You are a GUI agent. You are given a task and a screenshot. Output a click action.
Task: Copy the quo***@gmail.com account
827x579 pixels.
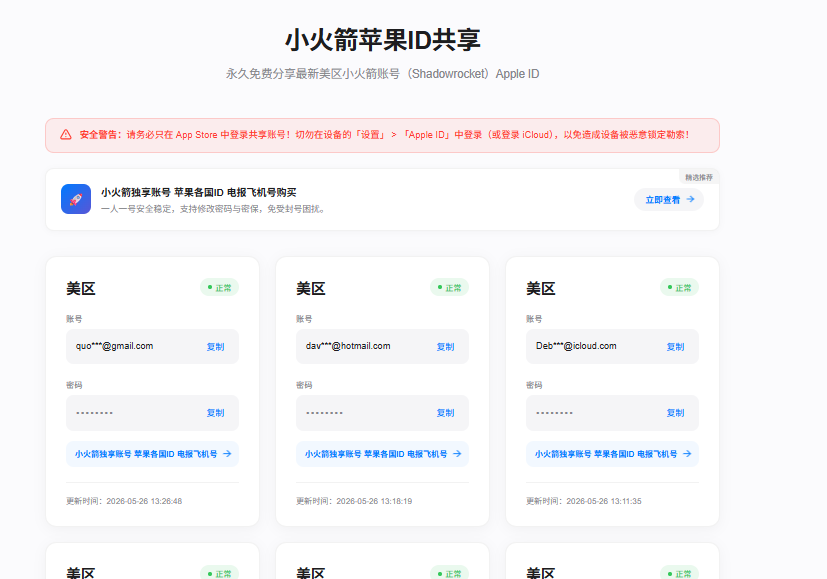tap(215, 347)
